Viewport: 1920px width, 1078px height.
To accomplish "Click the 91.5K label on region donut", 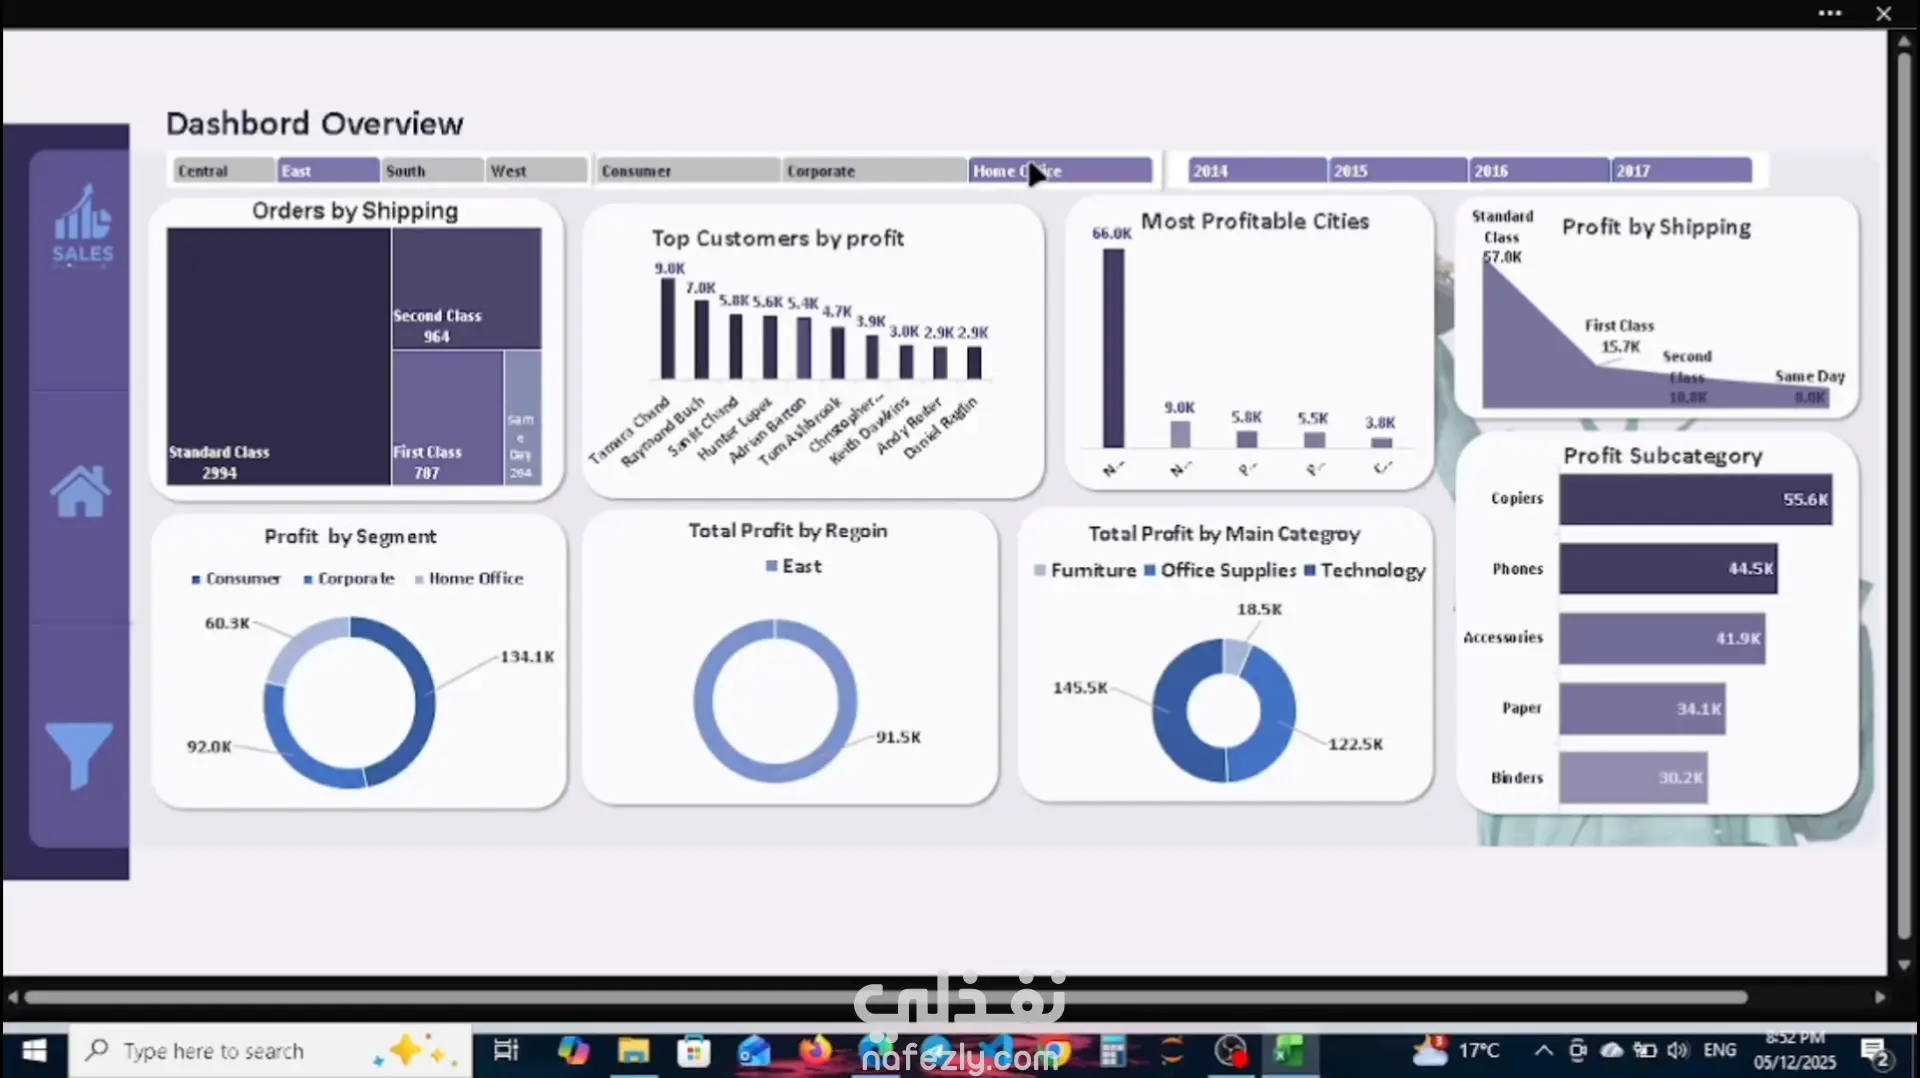I will [898, 737].
